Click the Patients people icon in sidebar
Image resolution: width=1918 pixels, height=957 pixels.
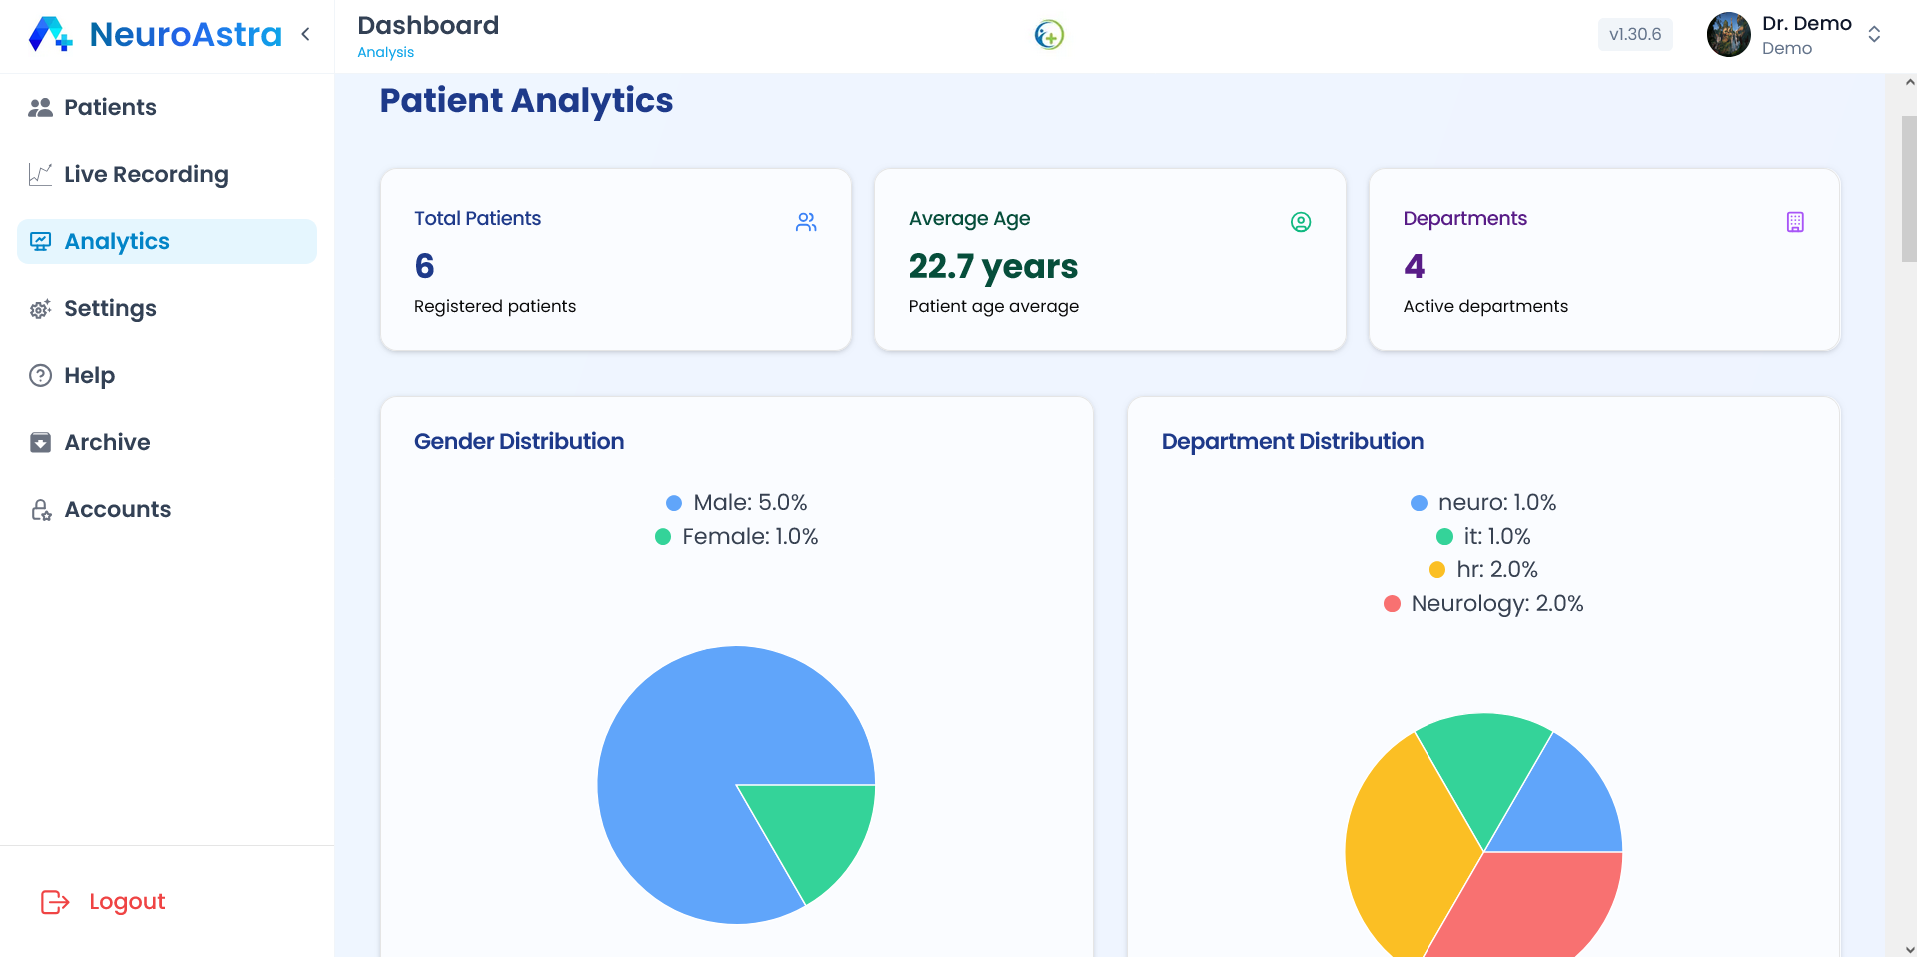40,108
